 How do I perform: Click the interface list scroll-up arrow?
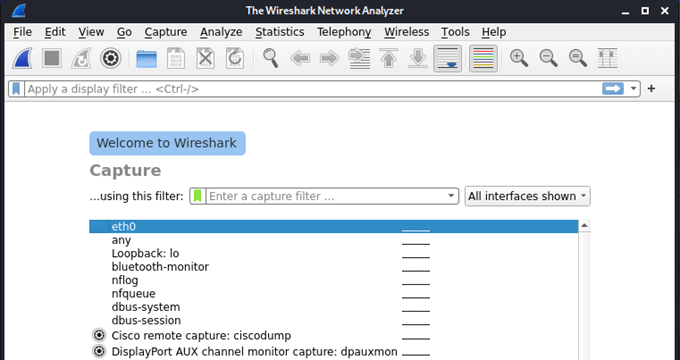pyautogui.click(x=584, y=226)
